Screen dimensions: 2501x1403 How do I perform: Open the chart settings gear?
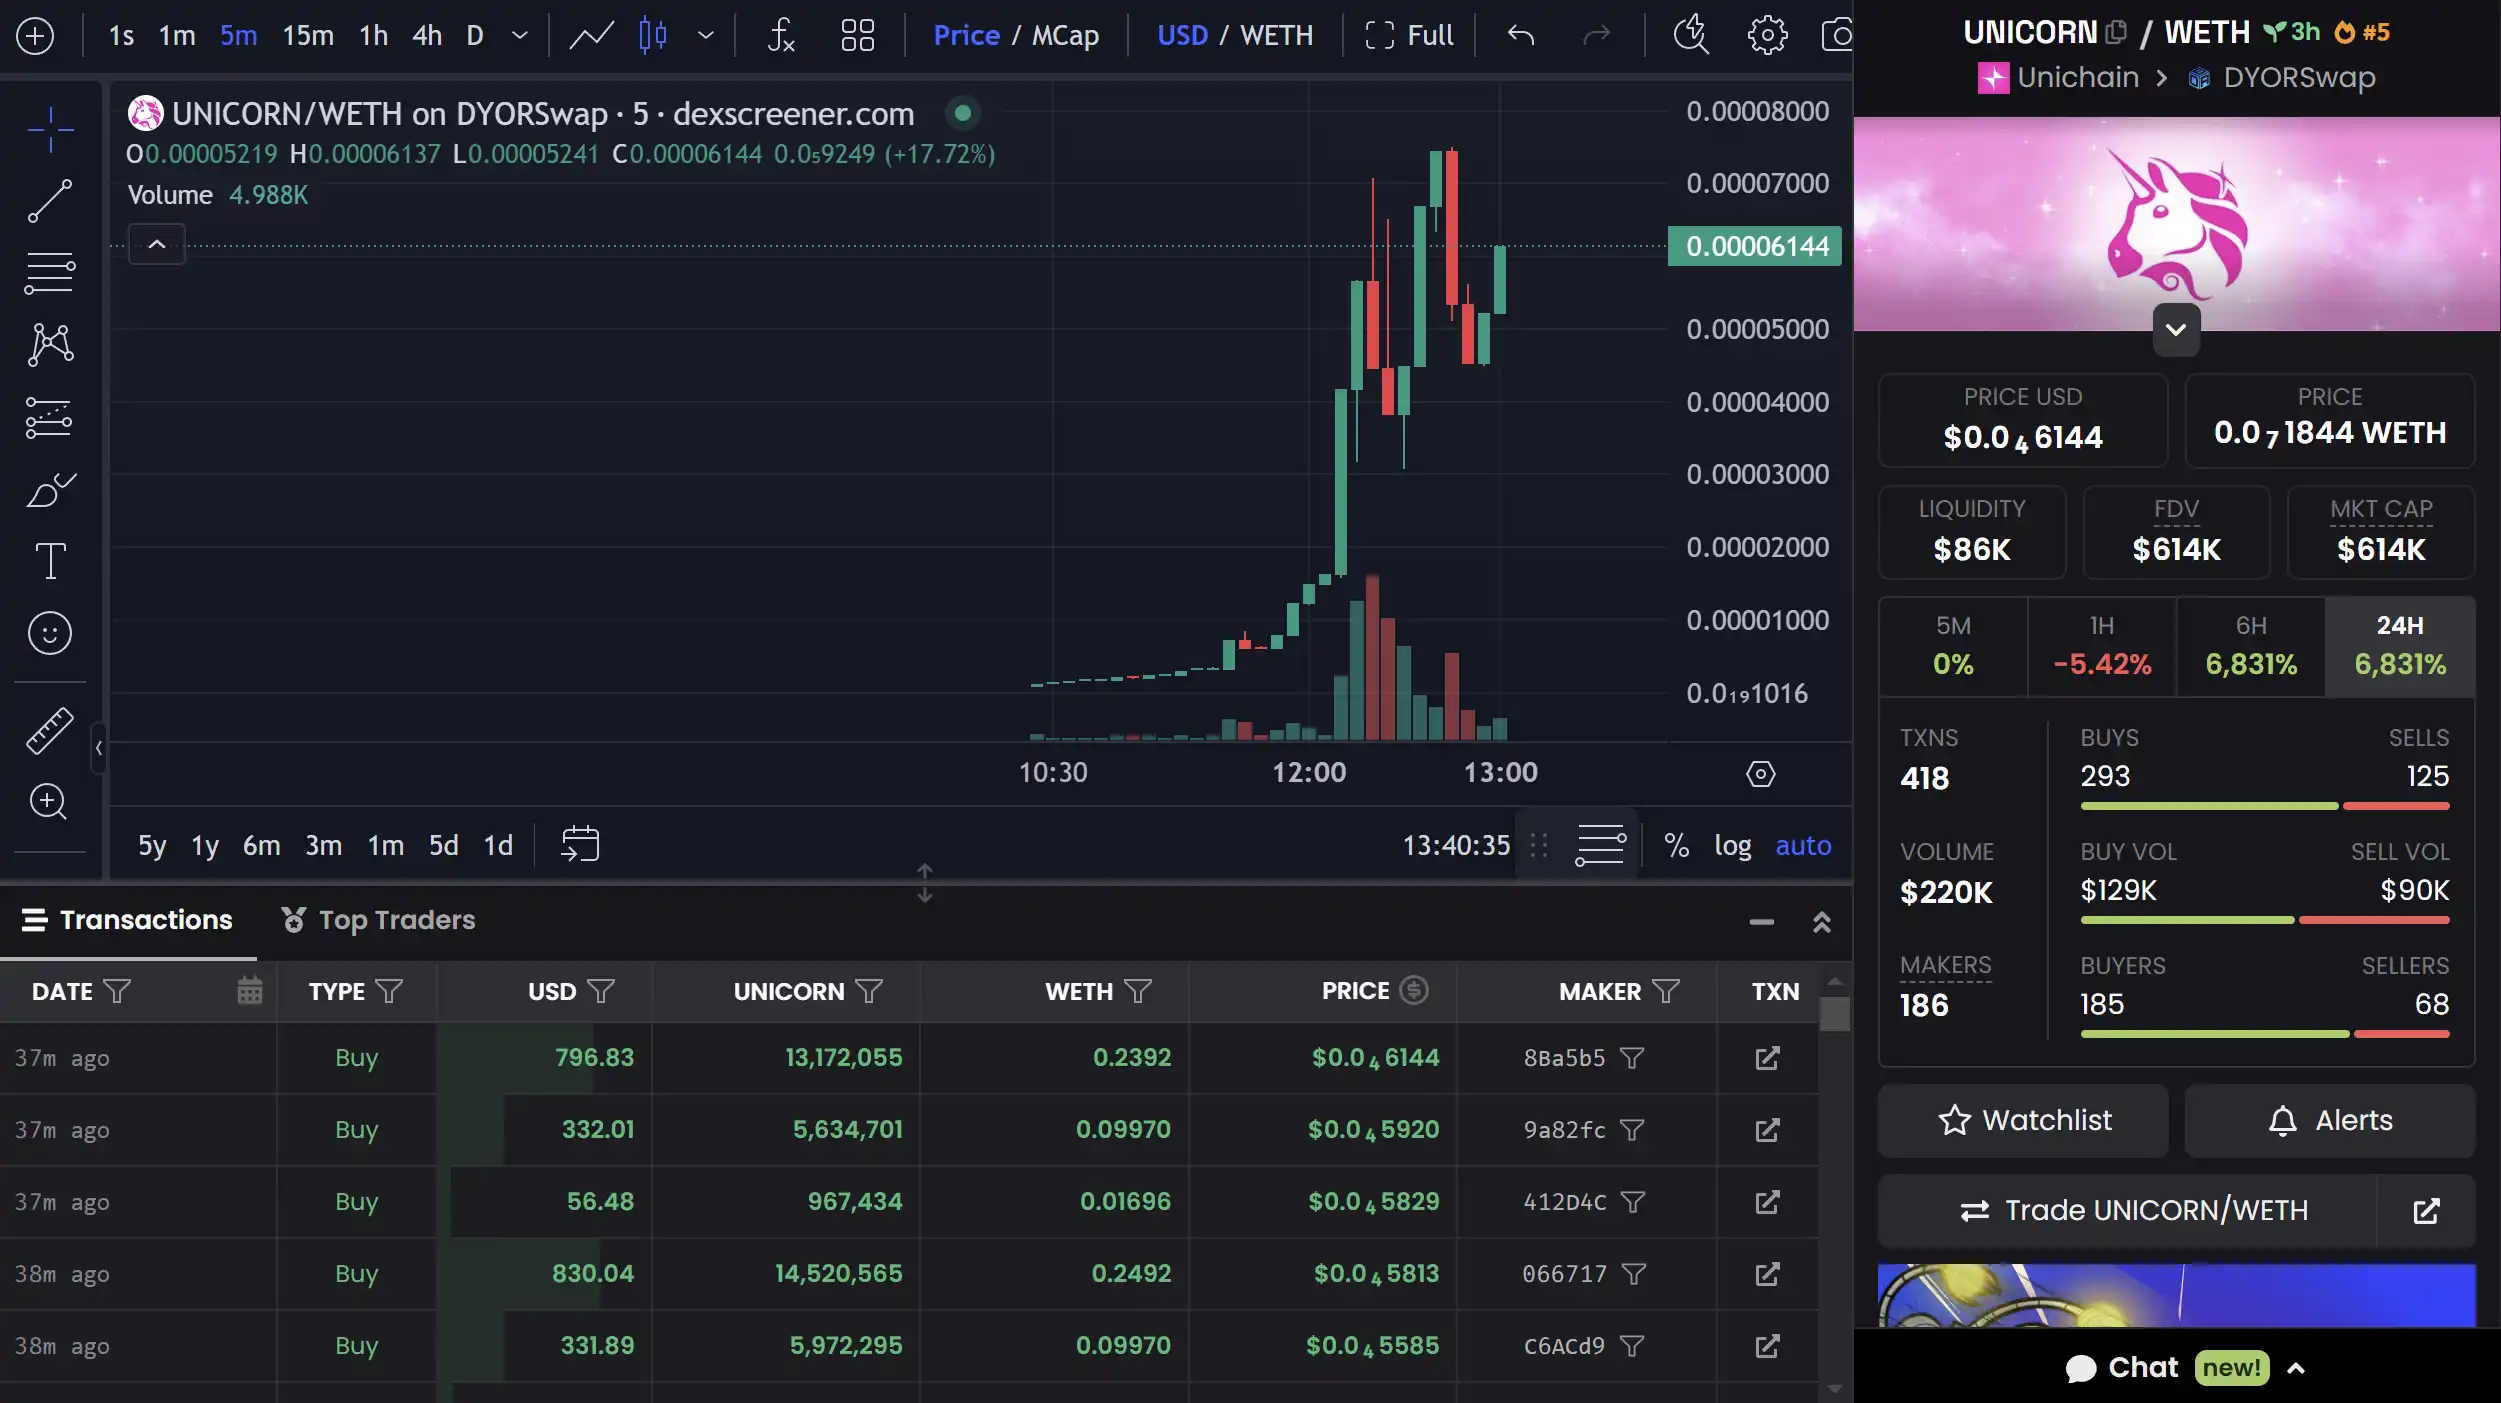click(1766, 35)
